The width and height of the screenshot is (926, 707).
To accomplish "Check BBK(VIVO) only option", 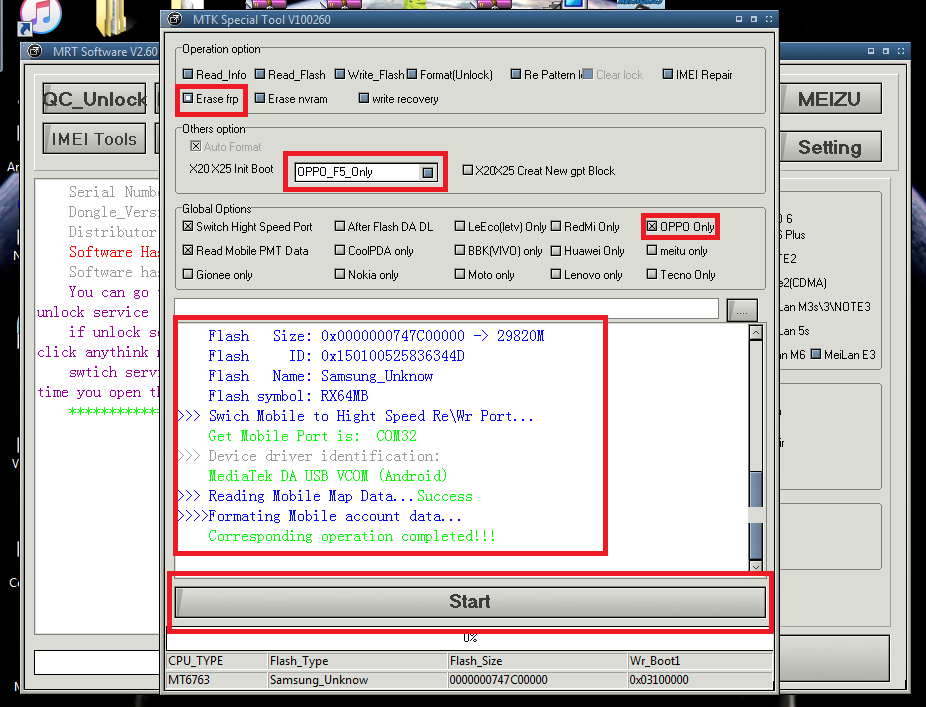I will click(x=459, y=250).
